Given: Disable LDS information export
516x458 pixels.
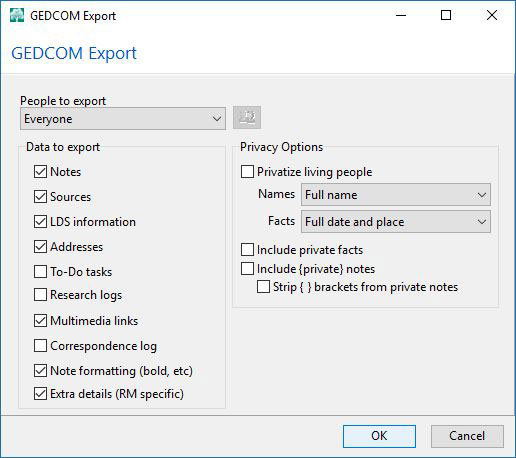Looking at the screenshot, I should click(40, 222).
